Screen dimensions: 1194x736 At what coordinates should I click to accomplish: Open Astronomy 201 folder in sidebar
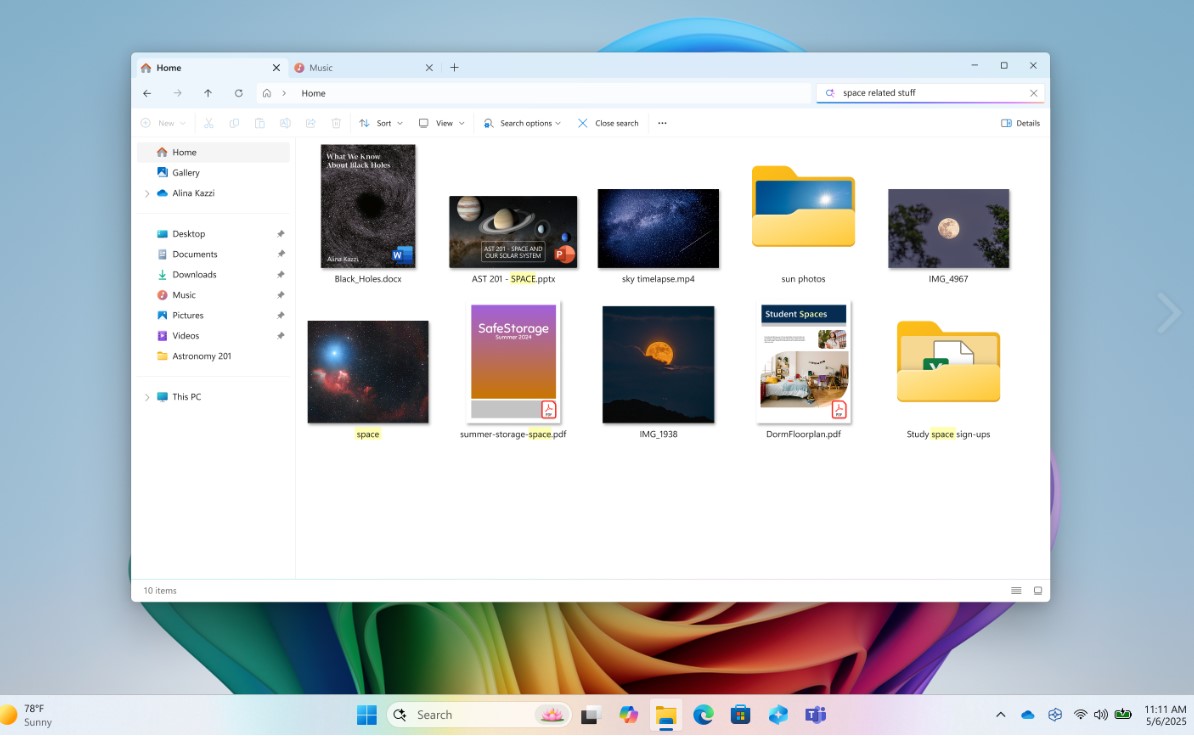click(x=213, y=356)
